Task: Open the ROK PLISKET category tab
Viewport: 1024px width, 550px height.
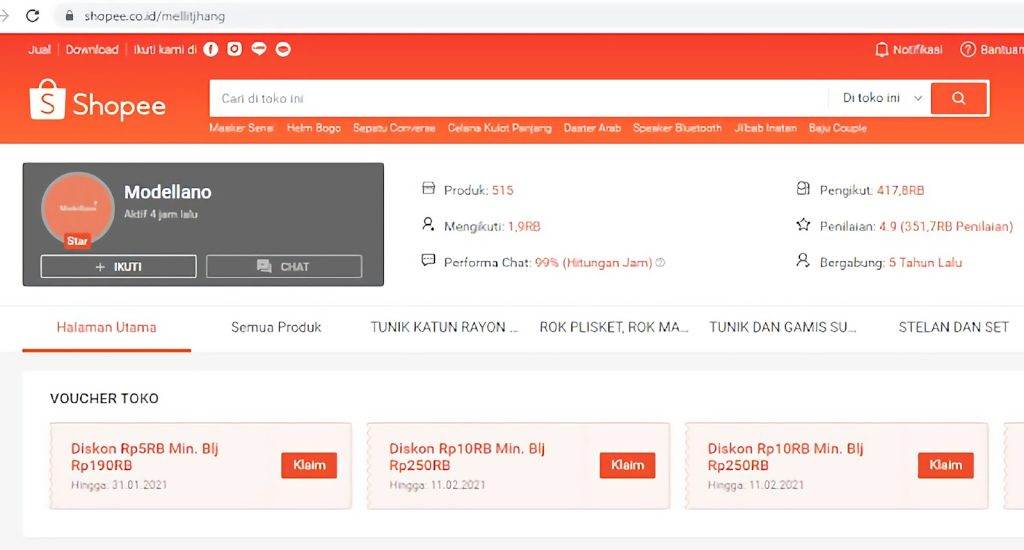Action: click(x=614, y=327)
